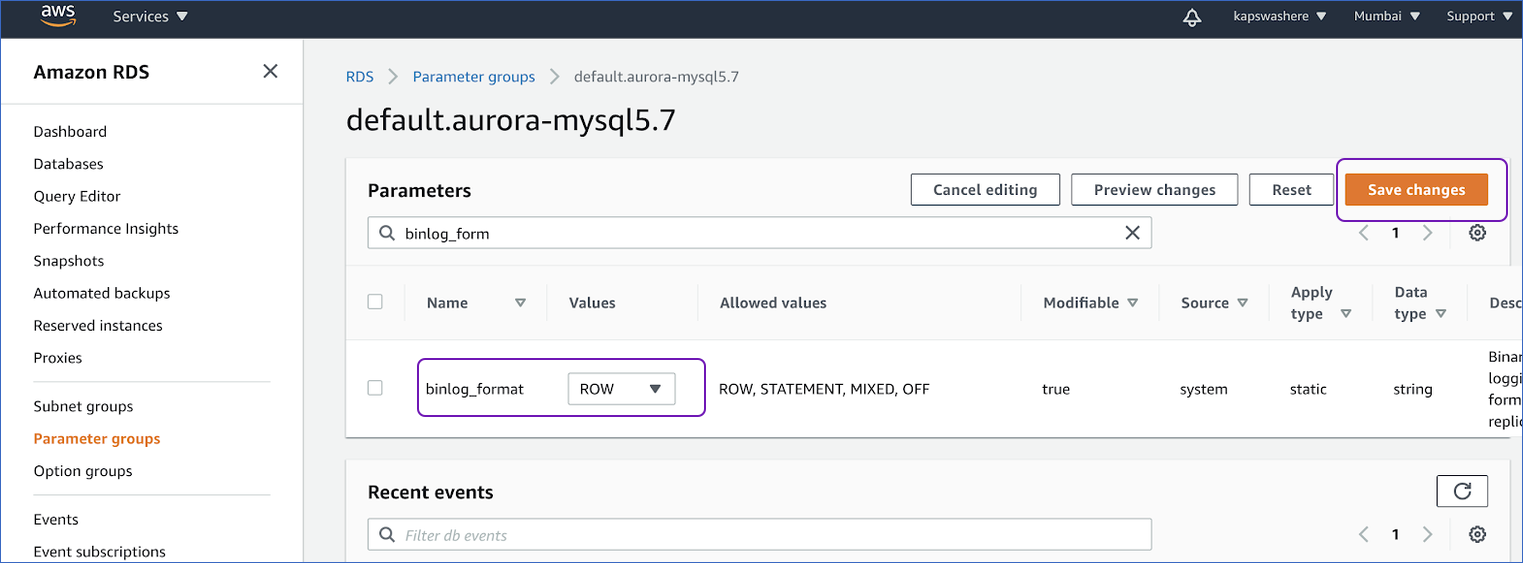Open Query Editor from sidebar
Viewport: 1523px width, 563px height.
[77, 196]
